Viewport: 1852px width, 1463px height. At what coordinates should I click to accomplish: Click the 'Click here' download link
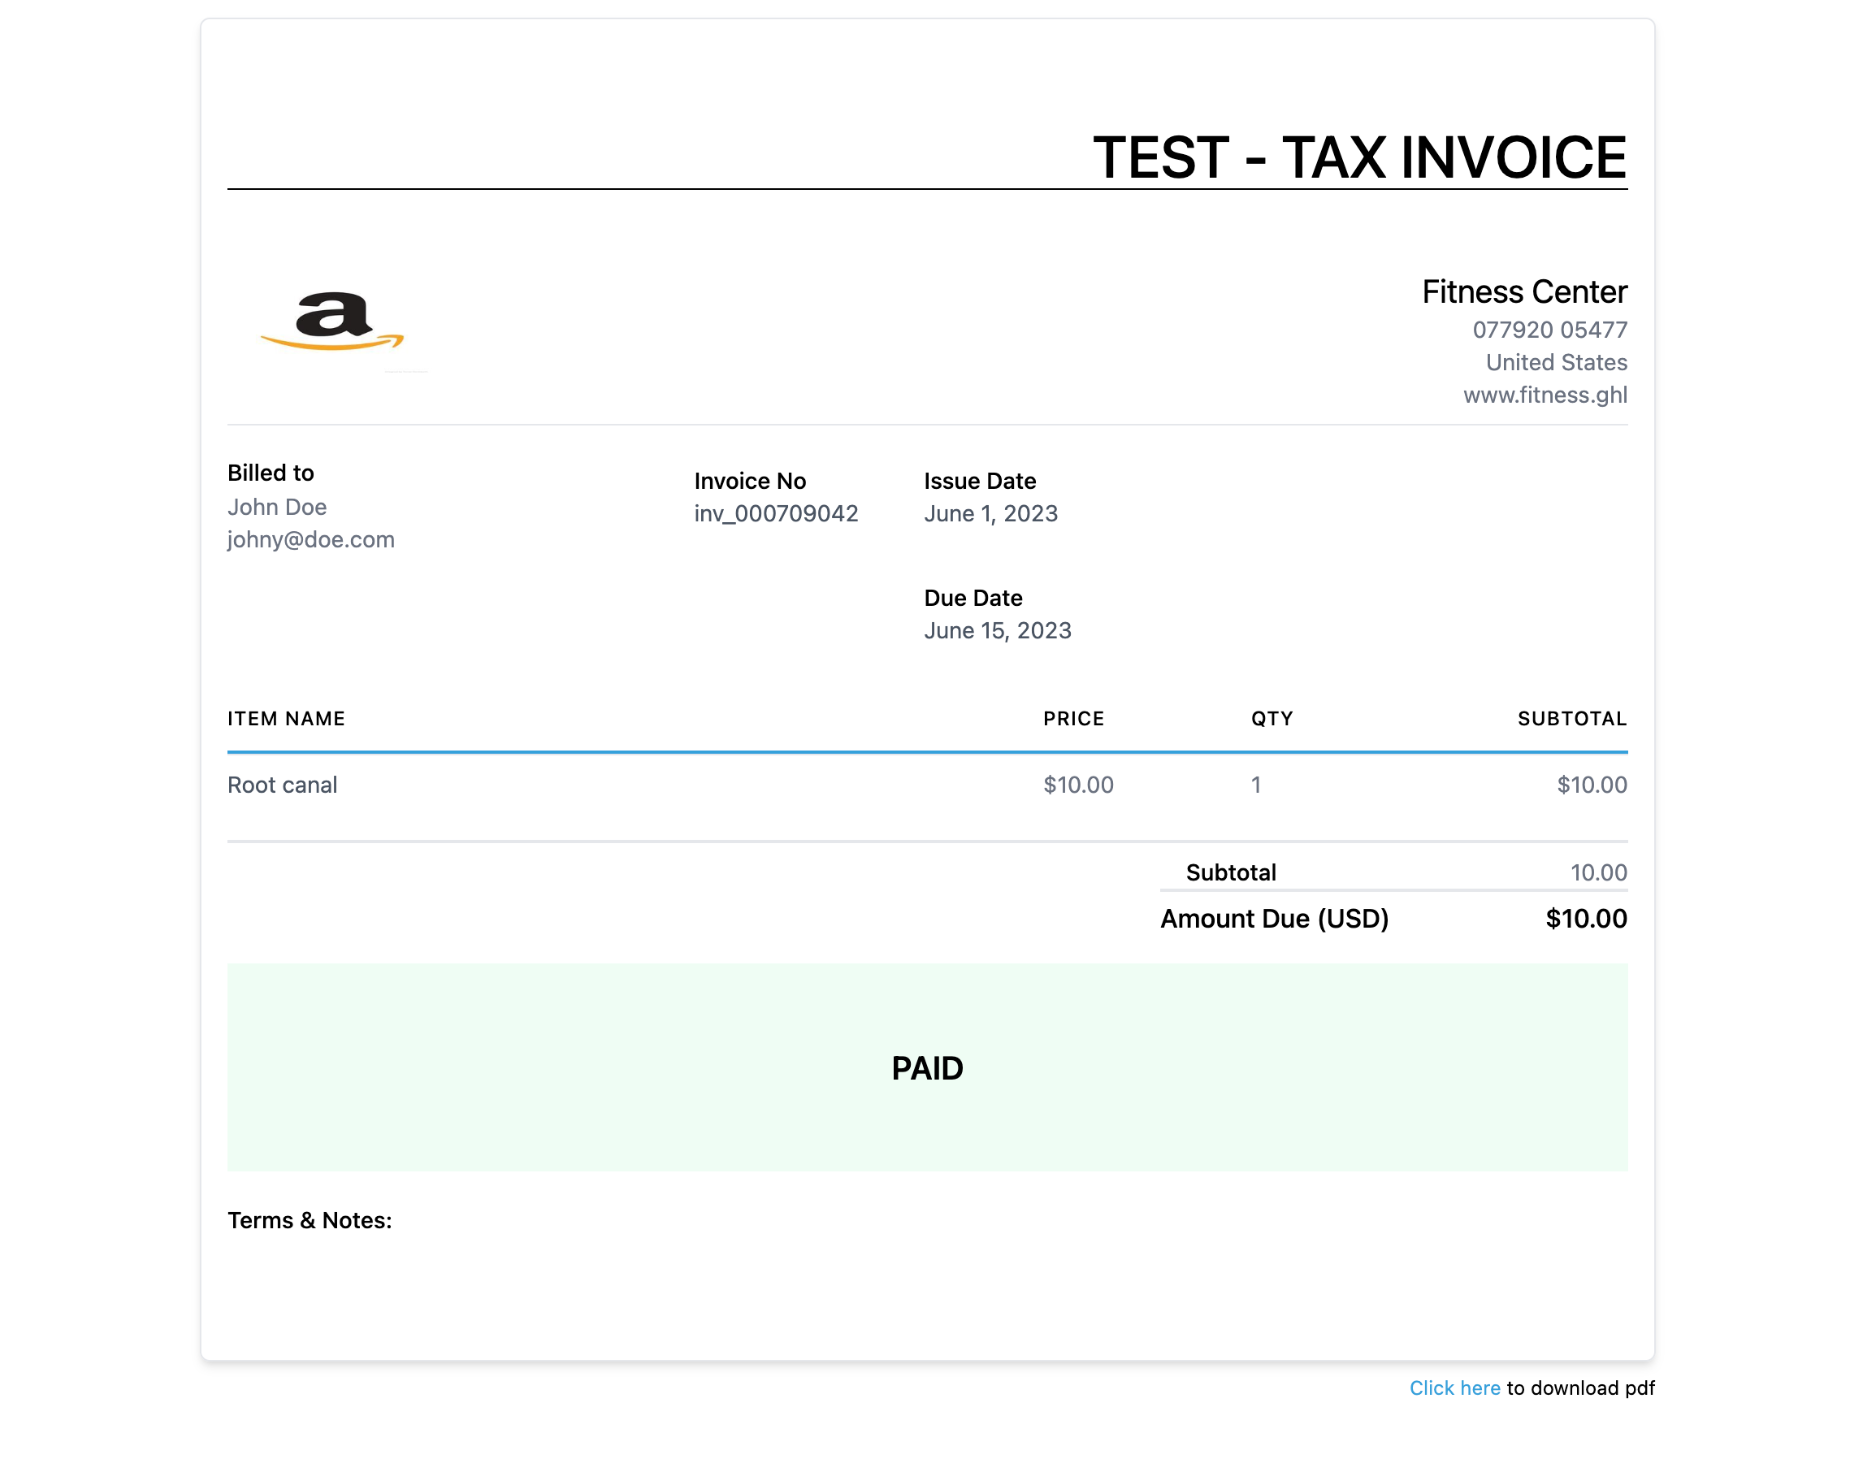pyautogui.click(x=1454, y=1388)
